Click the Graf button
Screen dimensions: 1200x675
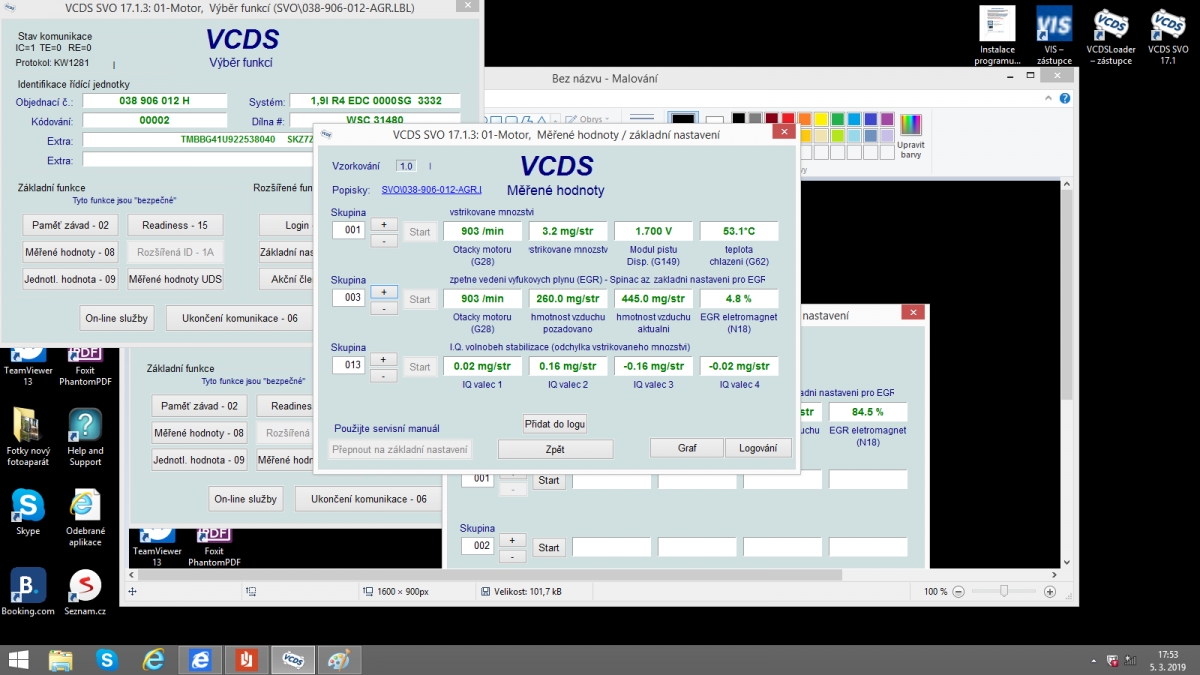coord(687,448)
